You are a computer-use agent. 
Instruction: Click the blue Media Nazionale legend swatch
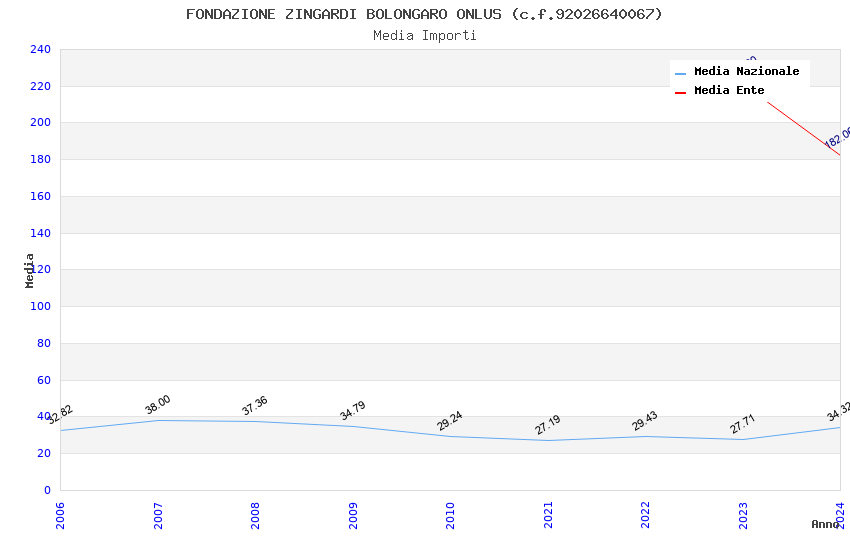(x=680, y=73)
